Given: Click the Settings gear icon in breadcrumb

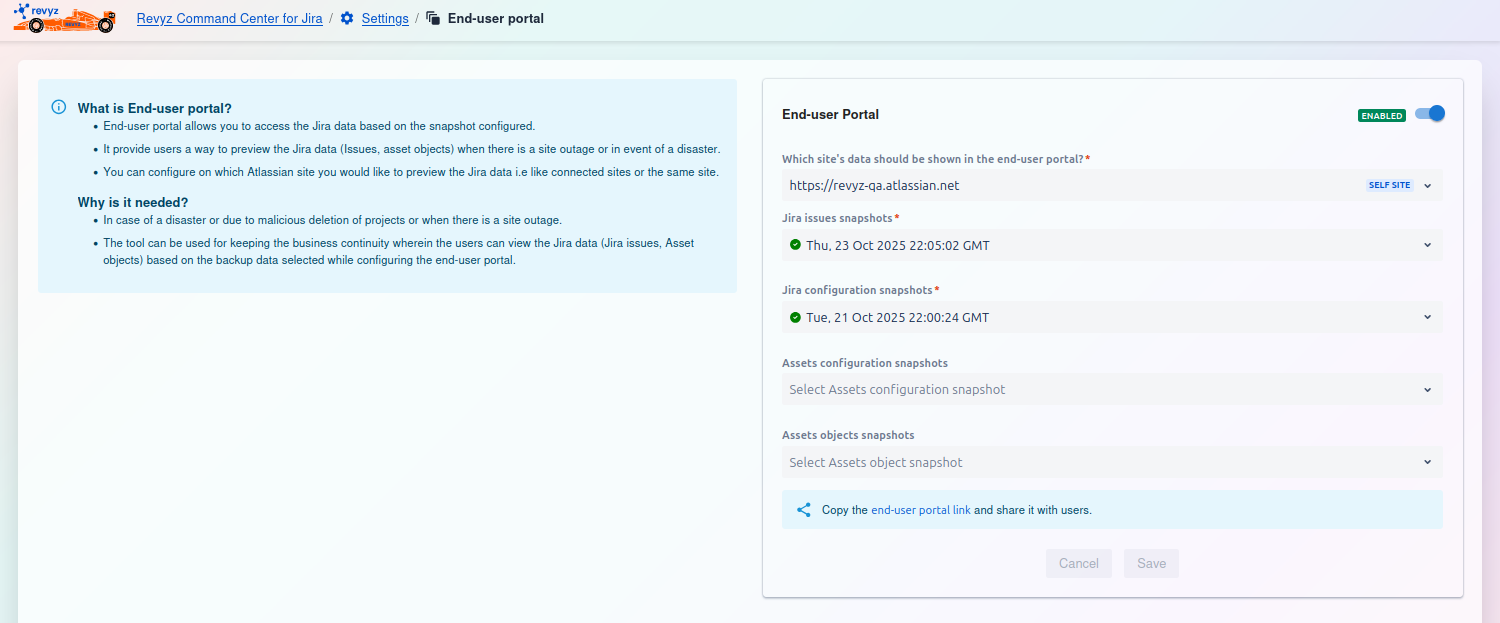Looking at the screenshot, I should [x=347, y=19].
